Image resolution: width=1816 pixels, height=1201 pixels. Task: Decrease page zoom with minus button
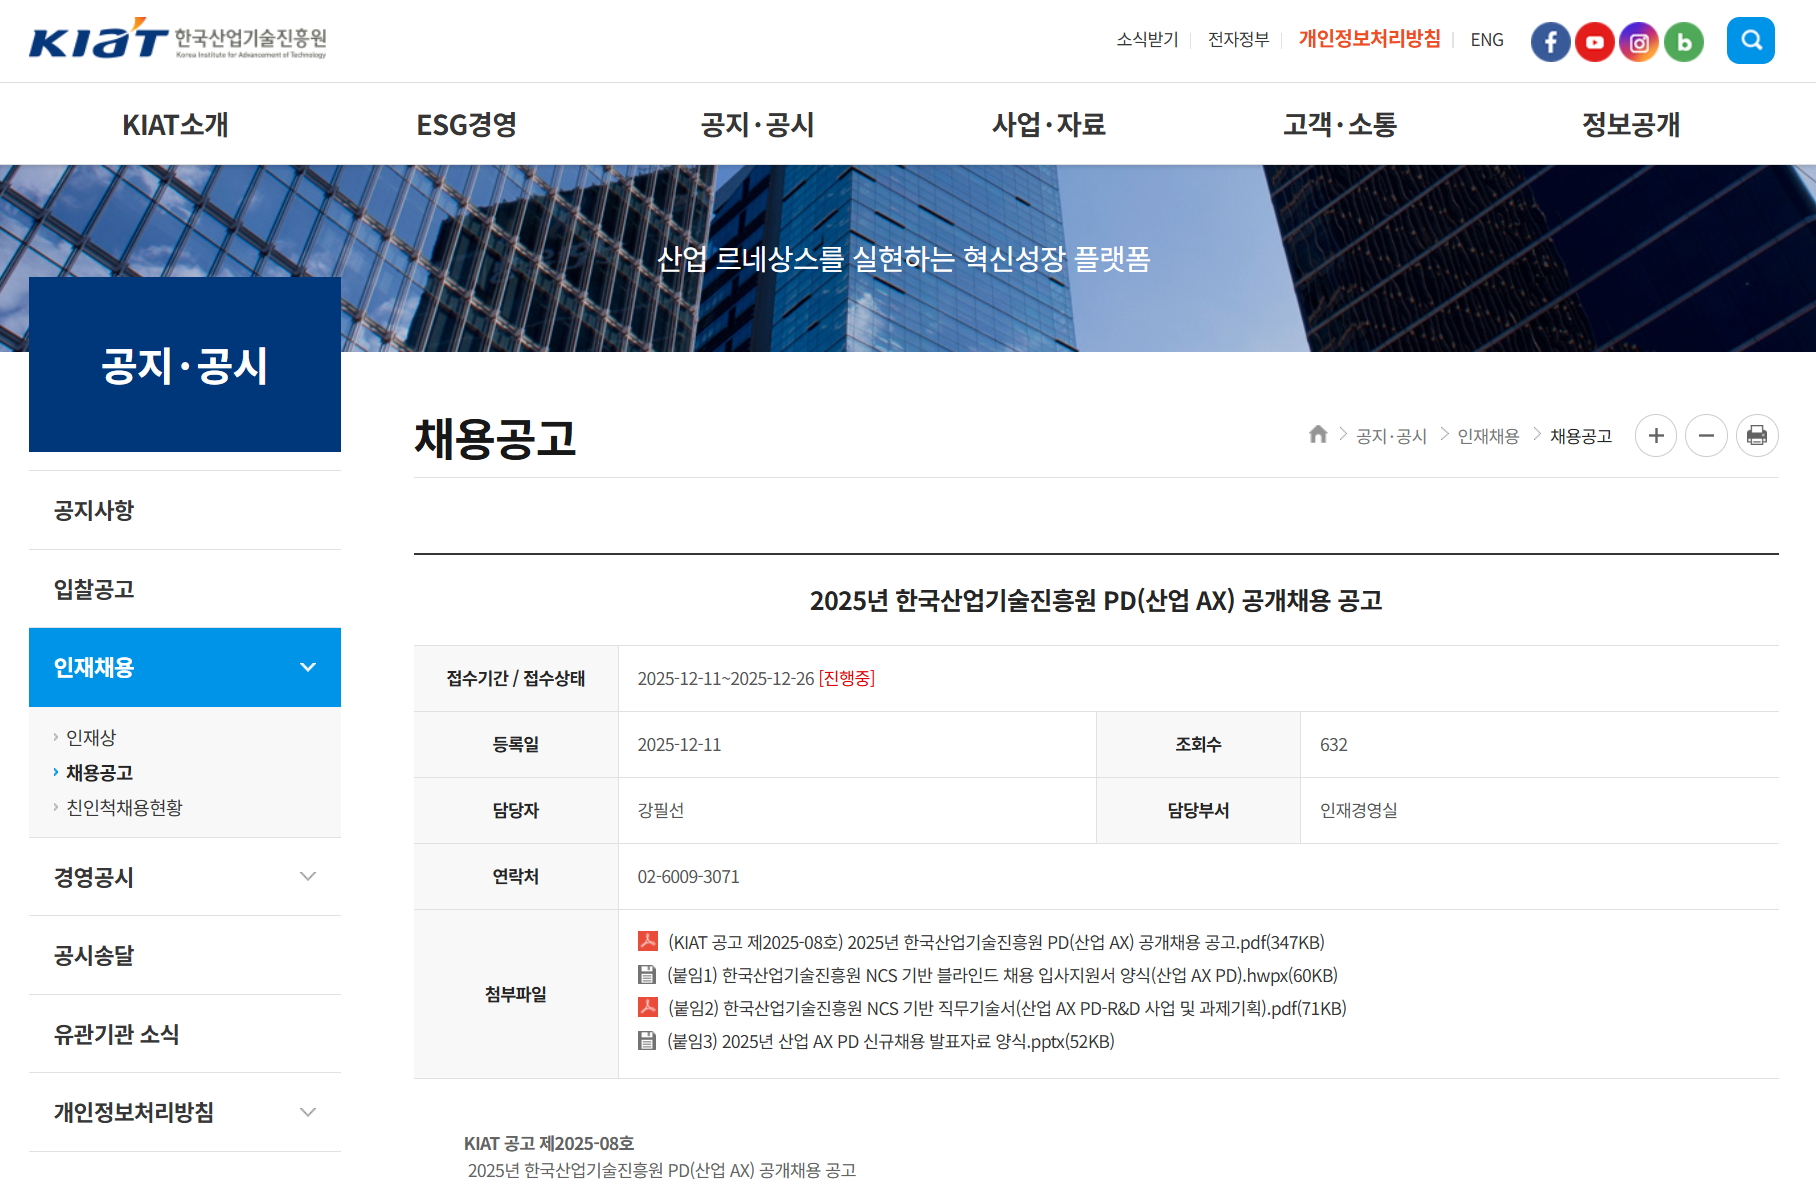1706,436
